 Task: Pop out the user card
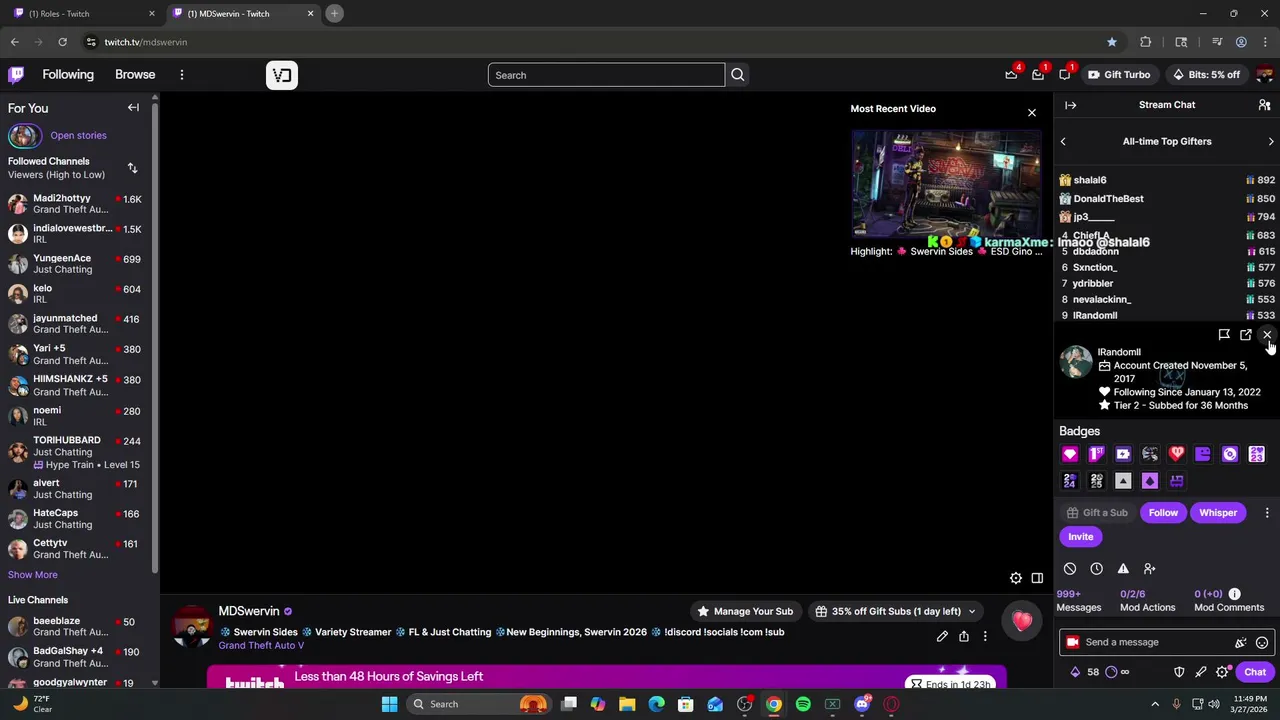(1246, 335)
